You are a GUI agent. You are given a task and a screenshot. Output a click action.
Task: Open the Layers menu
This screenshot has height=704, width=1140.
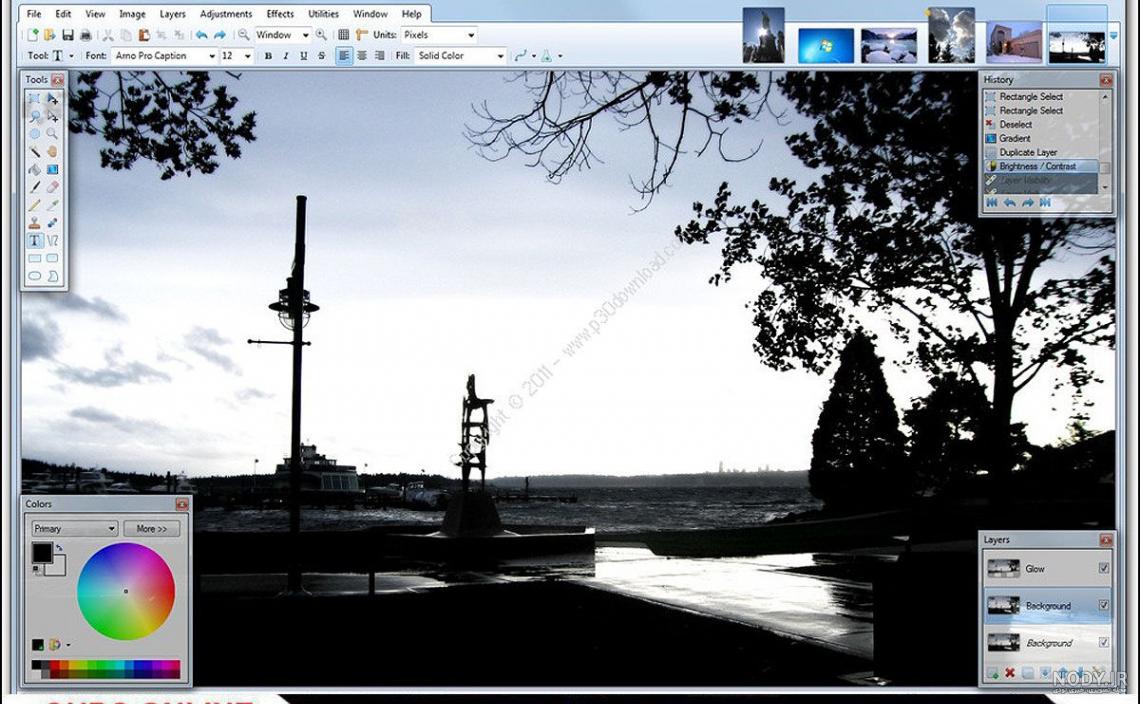(172, 14)
